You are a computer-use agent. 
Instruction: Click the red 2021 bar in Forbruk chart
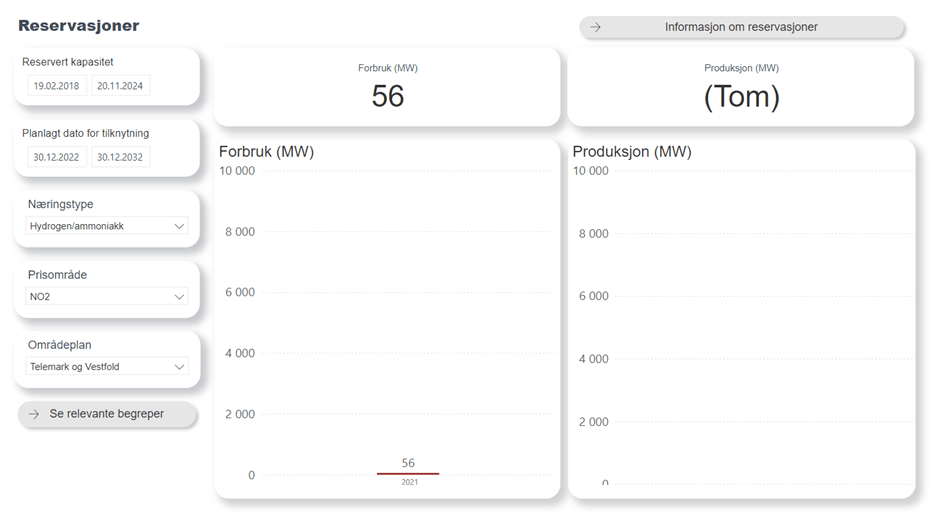(x=408, y=474)
